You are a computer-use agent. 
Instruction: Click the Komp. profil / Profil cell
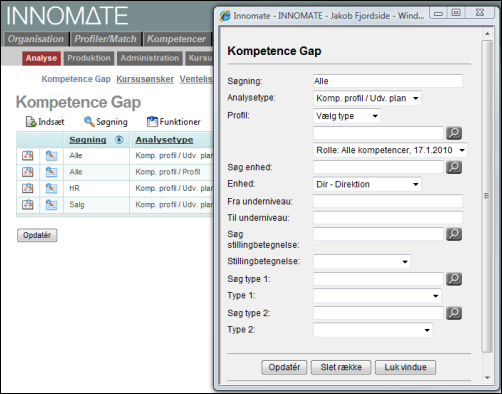coord(172,172)
